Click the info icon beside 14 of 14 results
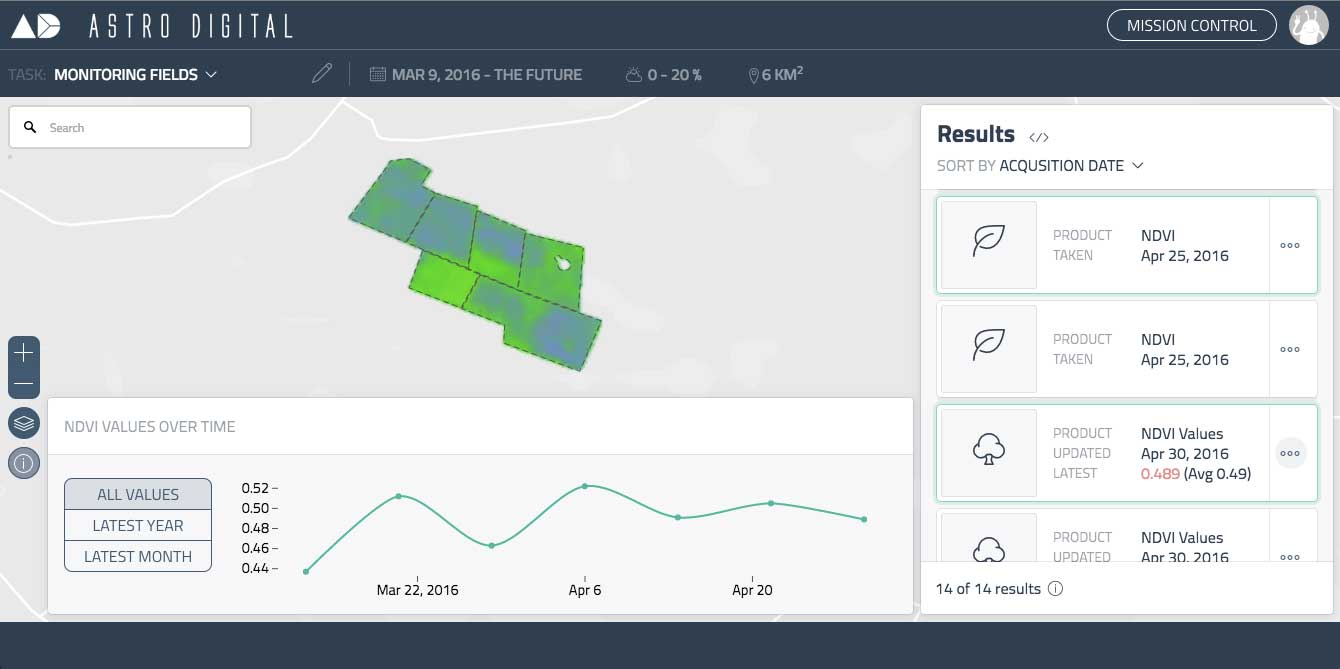This screenshot has height=669, width=1340. (1055, 589)
